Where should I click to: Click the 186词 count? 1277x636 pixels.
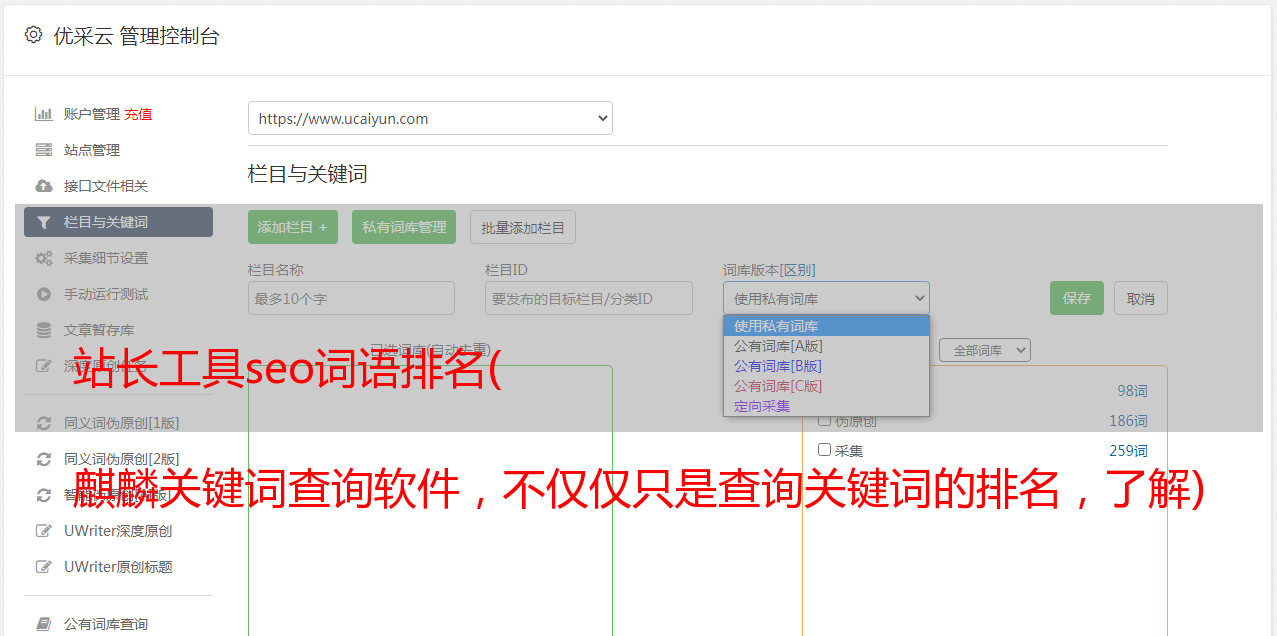pyautogui.click(x=1128, y=421)
